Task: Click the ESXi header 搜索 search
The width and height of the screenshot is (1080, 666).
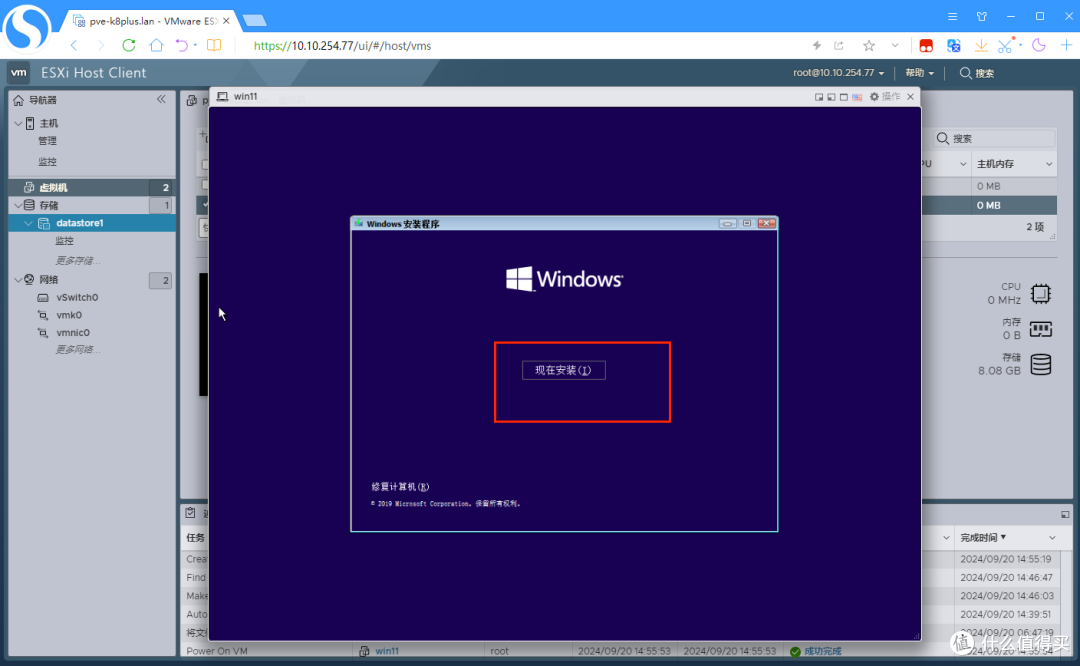Action: click(x=977, y=73)
